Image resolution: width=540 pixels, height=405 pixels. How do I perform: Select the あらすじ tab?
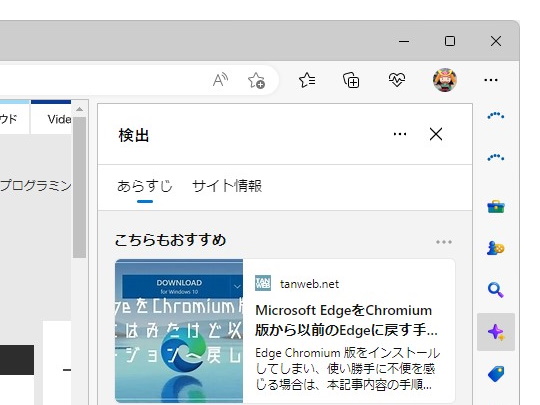point(145,186)
